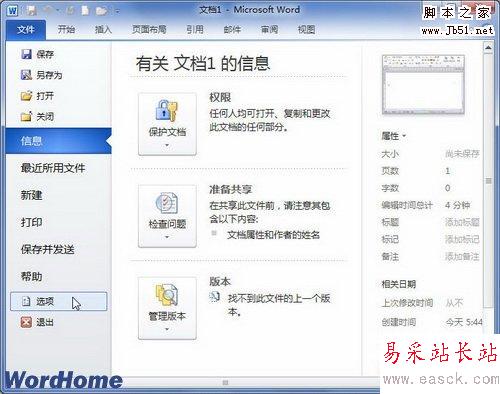This screenshot has width=500, height=394.
Task: Click the 今天 5:44 creation time value
Action: pos(464,322)
